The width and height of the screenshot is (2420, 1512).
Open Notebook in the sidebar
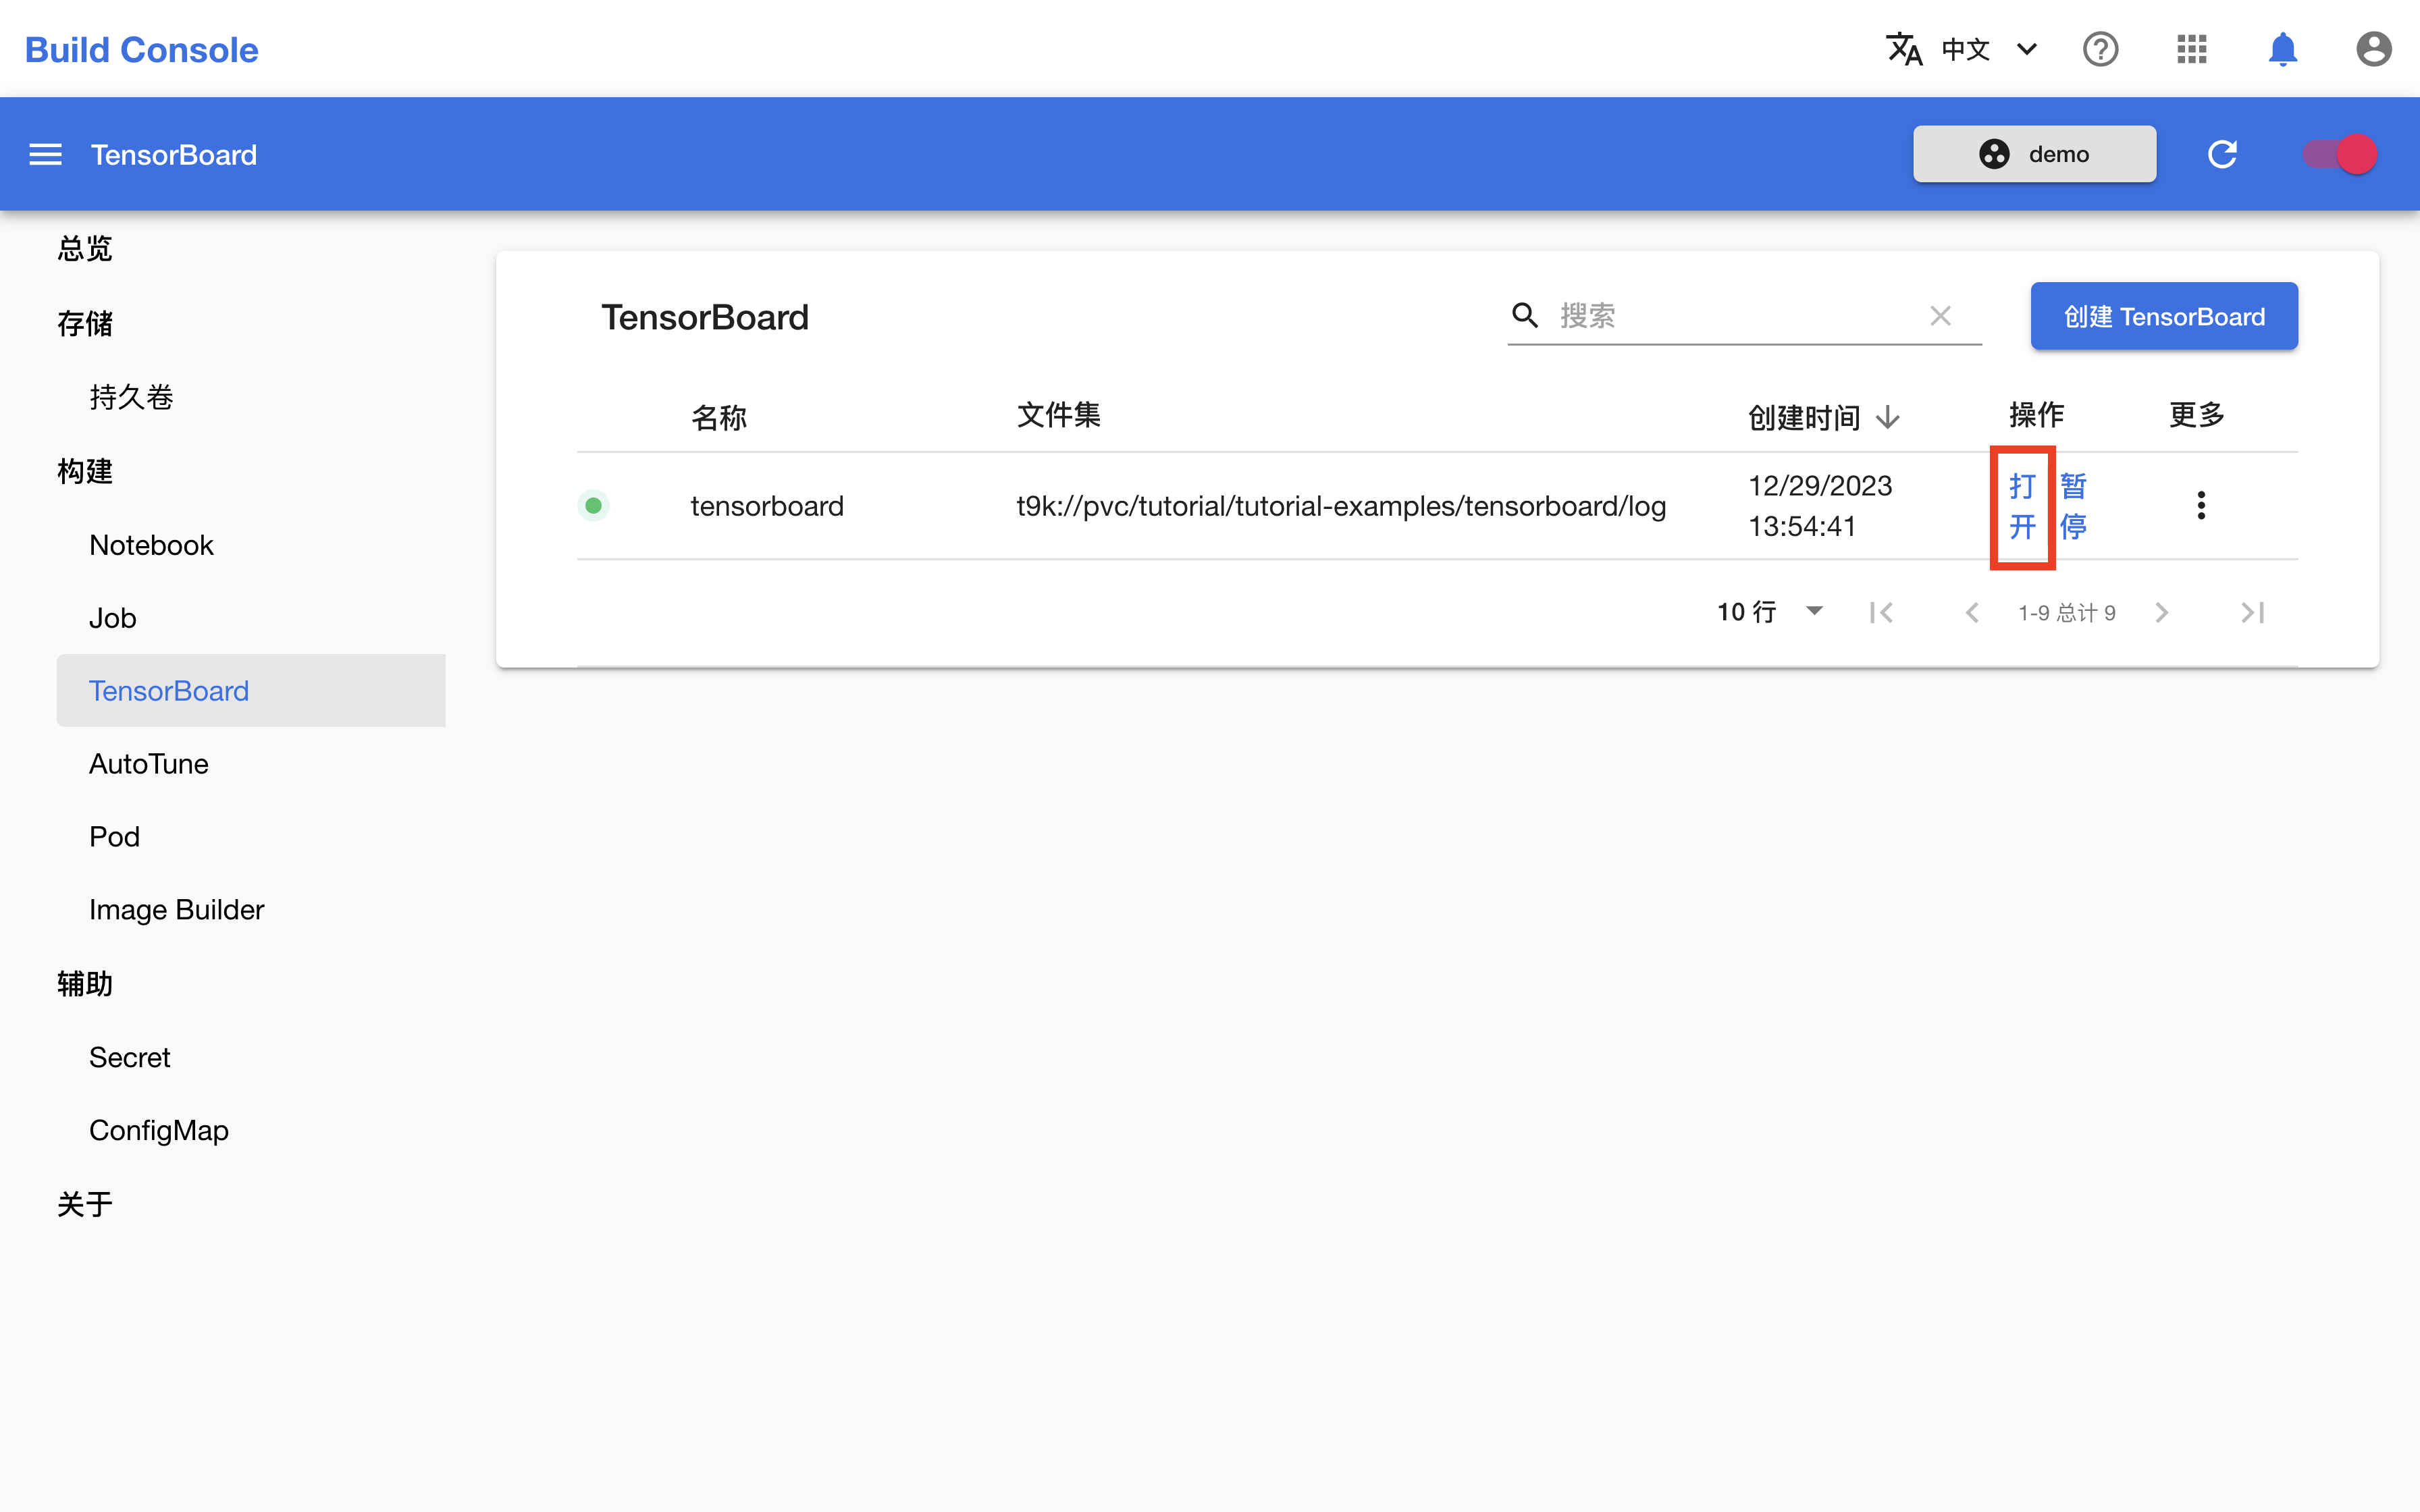151,545
